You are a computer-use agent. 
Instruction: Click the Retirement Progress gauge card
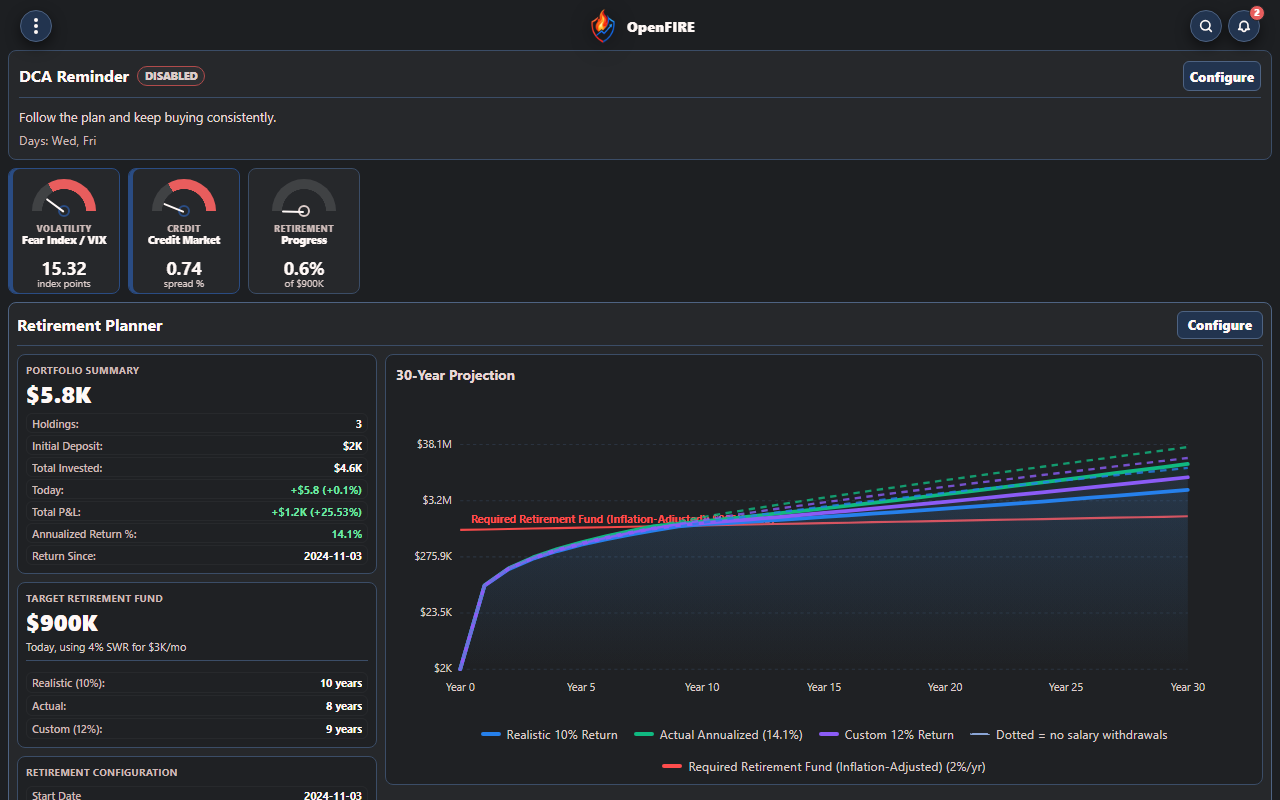pos(304,231)
